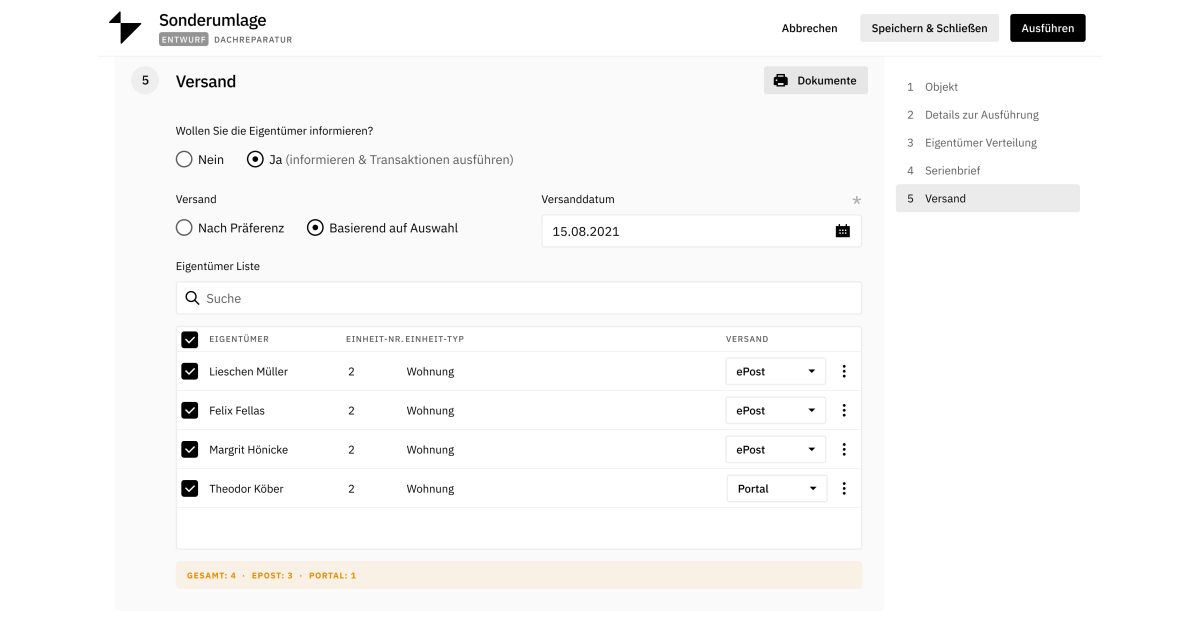Click the Einheit-Nr. column header

tap(374, 339)
